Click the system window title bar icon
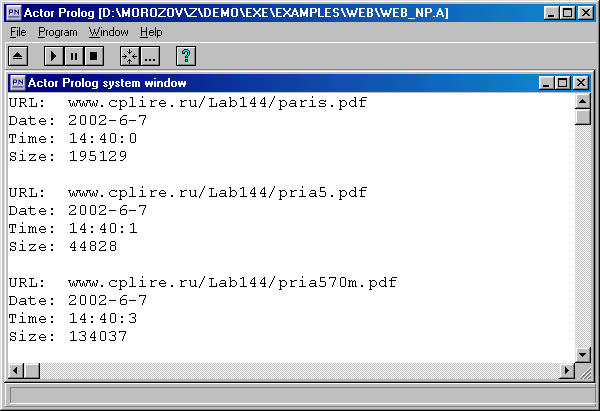 coord(18,83)
